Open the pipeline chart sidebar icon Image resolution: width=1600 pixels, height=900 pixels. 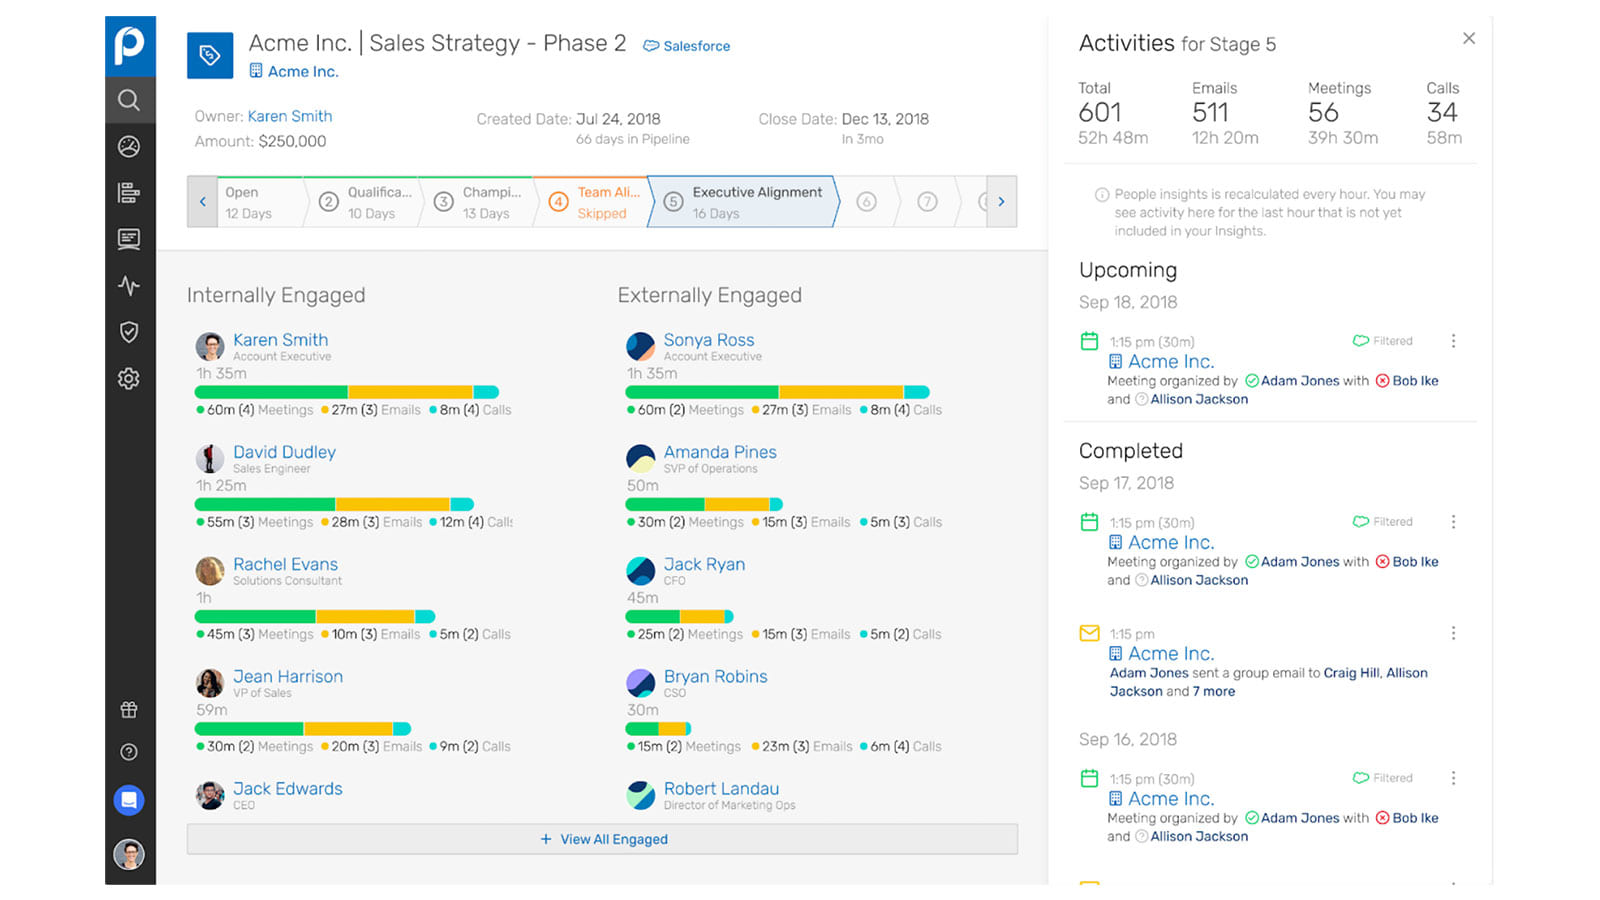click(129, 193)
